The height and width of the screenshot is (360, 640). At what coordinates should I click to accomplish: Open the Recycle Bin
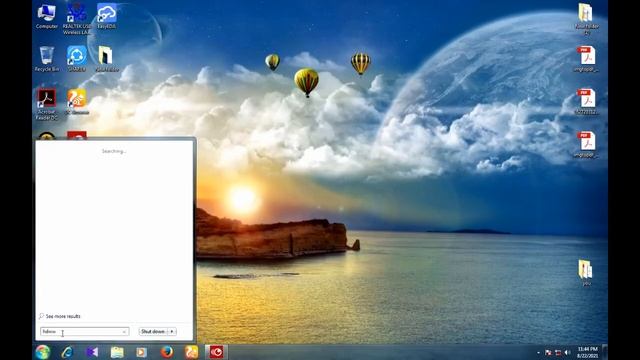point(47,59)
